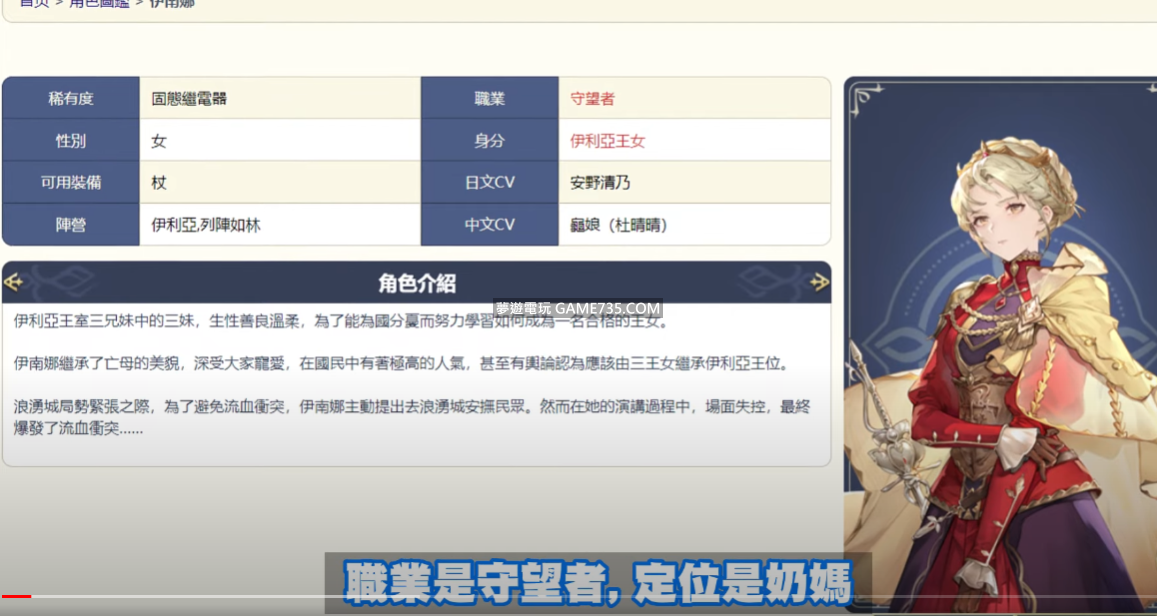
Task: Select the 身分 header cell
Action: coord(490,140)
